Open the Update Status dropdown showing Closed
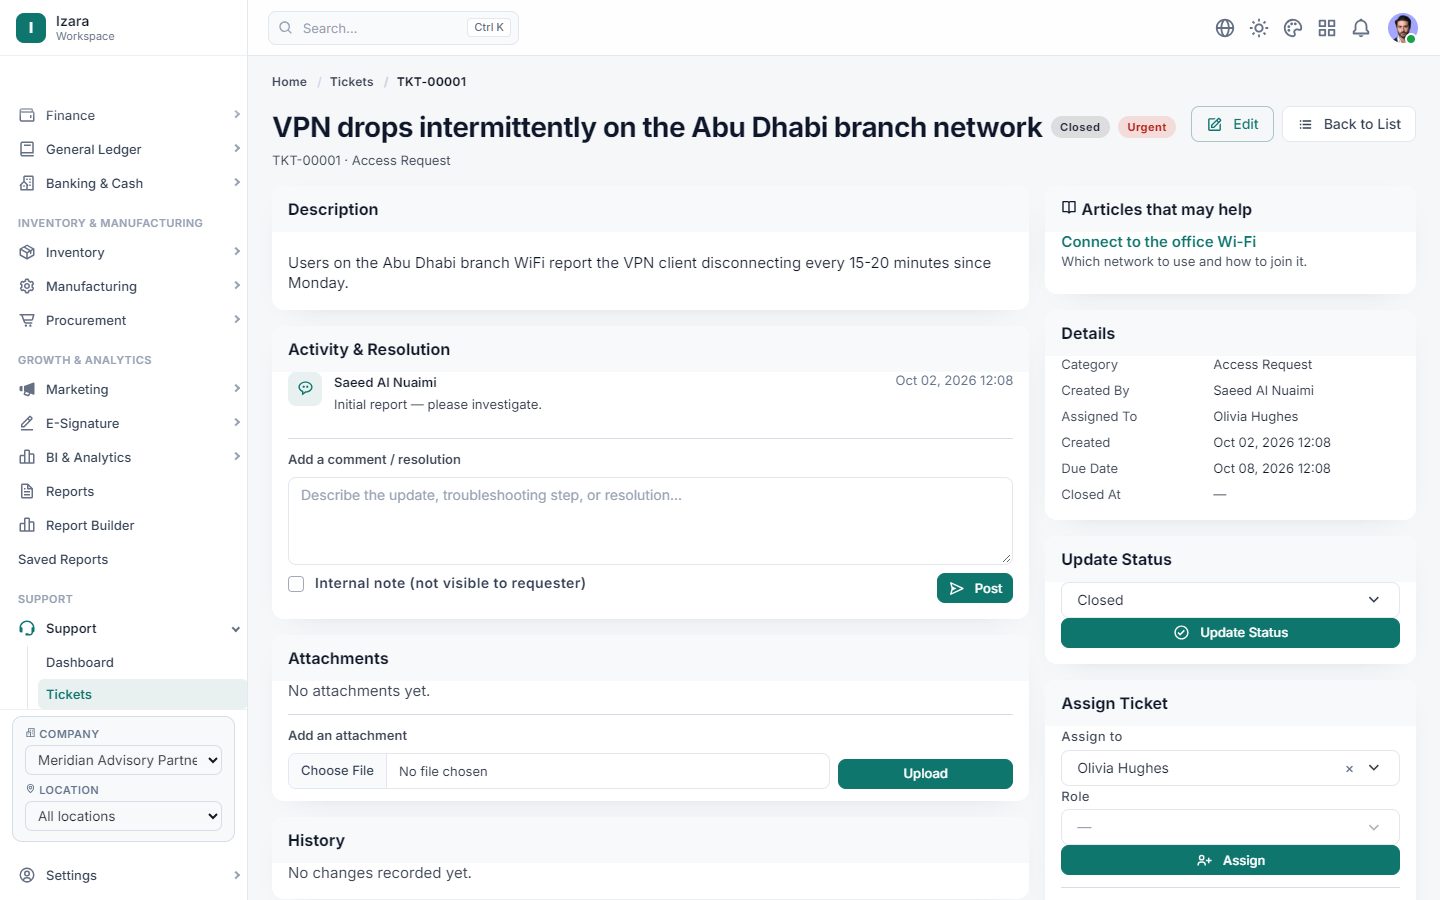This screenshot has height=900, width=1440. [x=1230, y=600]
